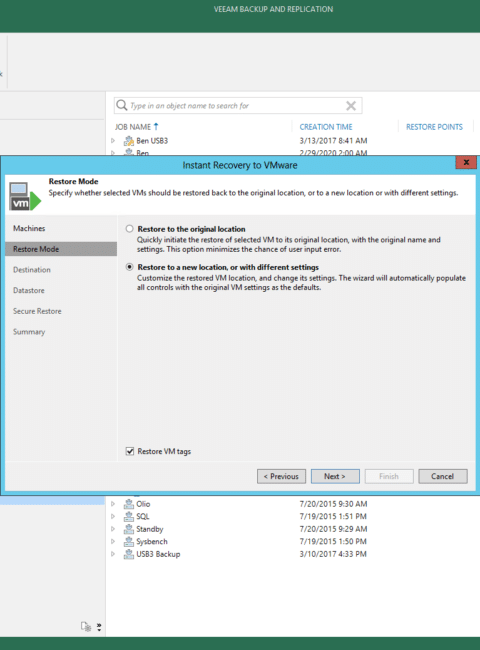Click the Next button

click(335, 476)
